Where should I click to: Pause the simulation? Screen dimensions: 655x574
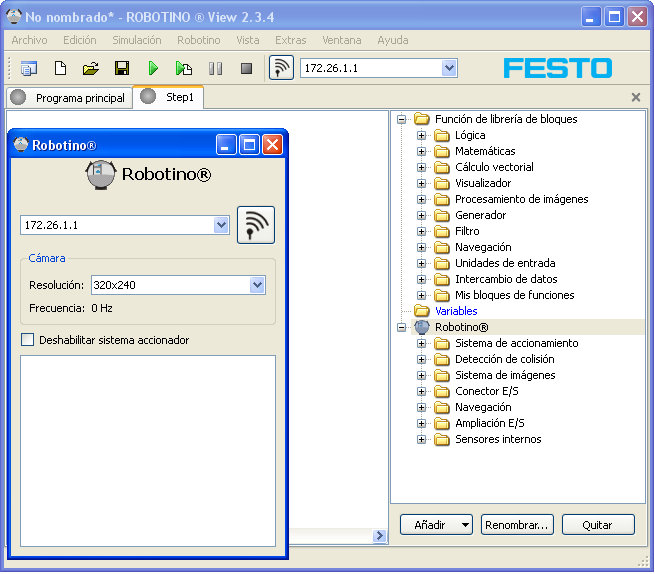[x=216, y=68]
